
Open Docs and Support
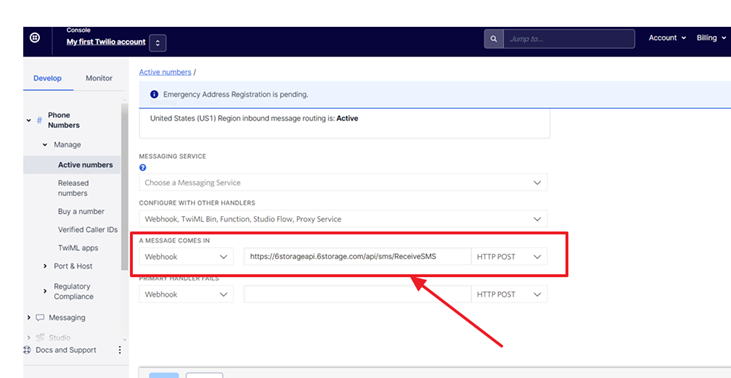click(x=66, y=350)
